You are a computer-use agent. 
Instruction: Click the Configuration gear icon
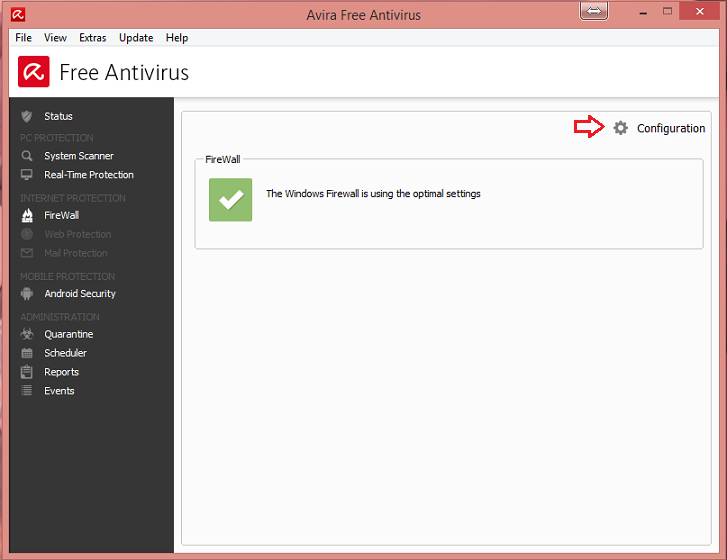(x=621, y=128)
